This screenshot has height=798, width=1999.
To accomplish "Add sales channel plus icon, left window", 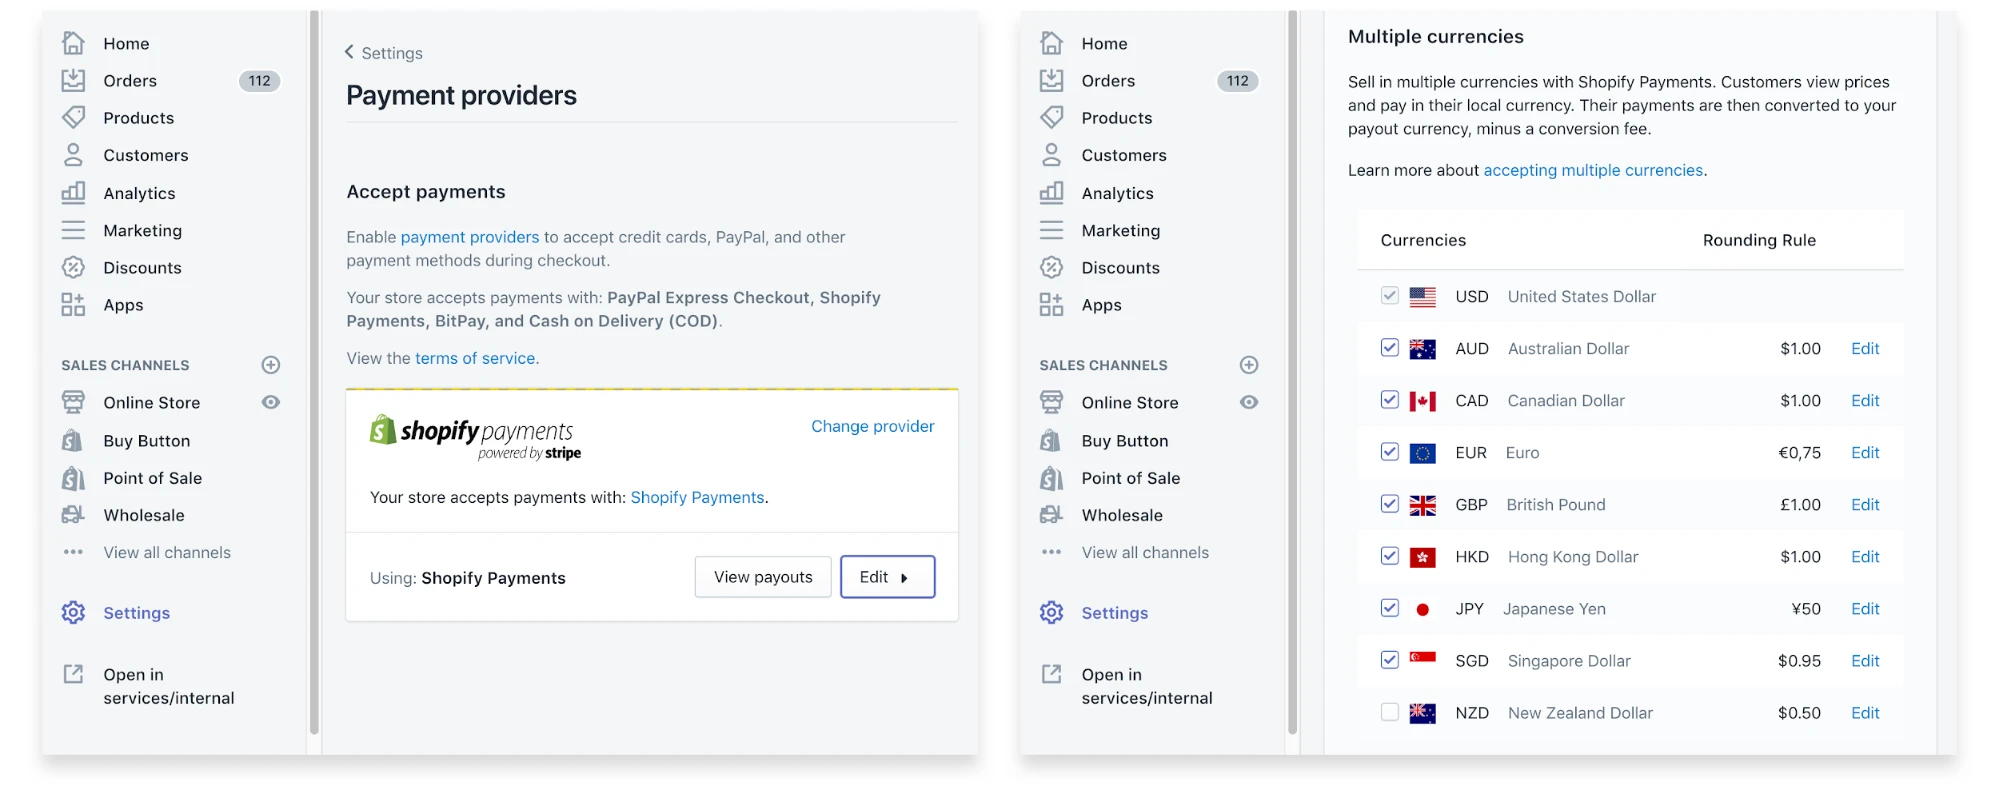I will point(271,365).
